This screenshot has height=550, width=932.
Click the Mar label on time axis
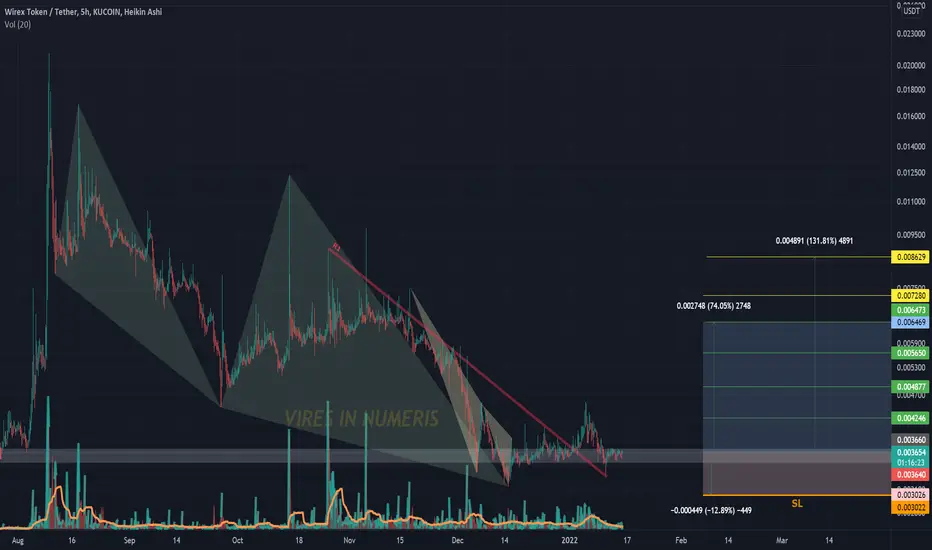[782, 540]
